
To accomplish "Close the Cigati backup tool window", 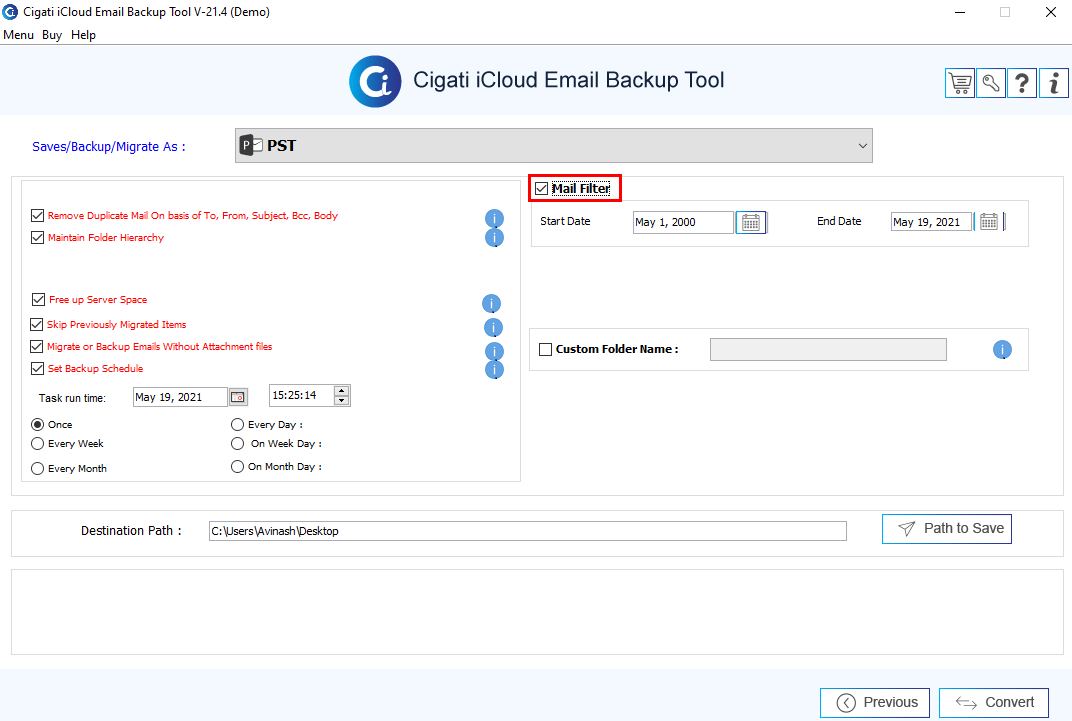I will (1051, 12).
